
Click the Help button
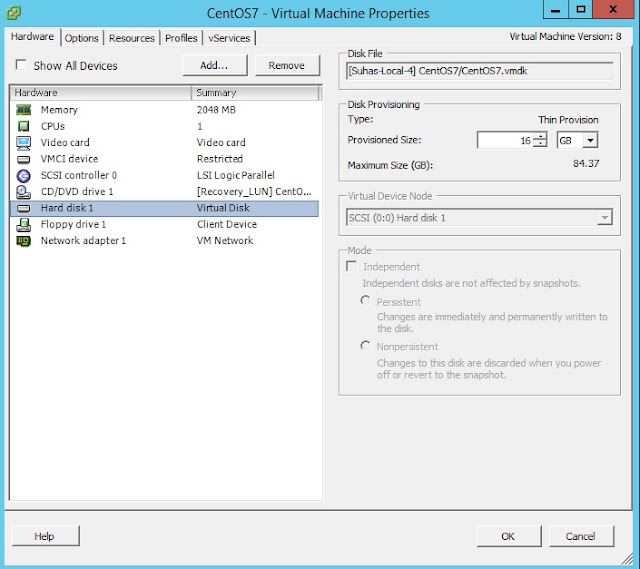[x=45, y=536]
